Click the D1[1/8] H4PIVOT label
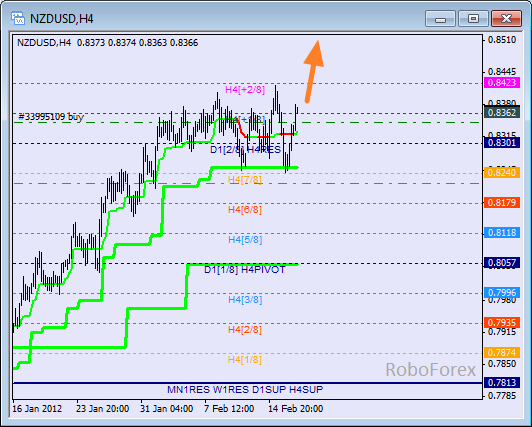 [x=245, y=270]
